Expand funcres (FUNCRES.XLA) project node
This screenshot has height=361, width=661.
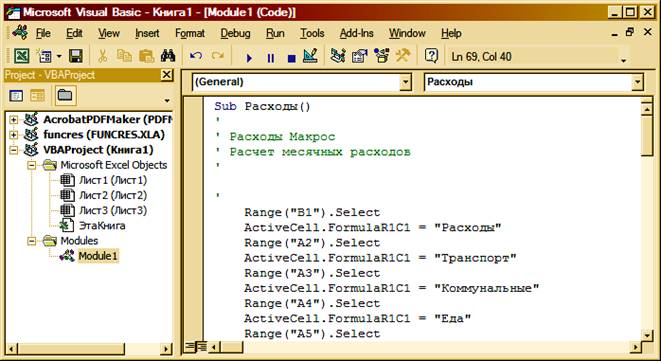[13, 135]
